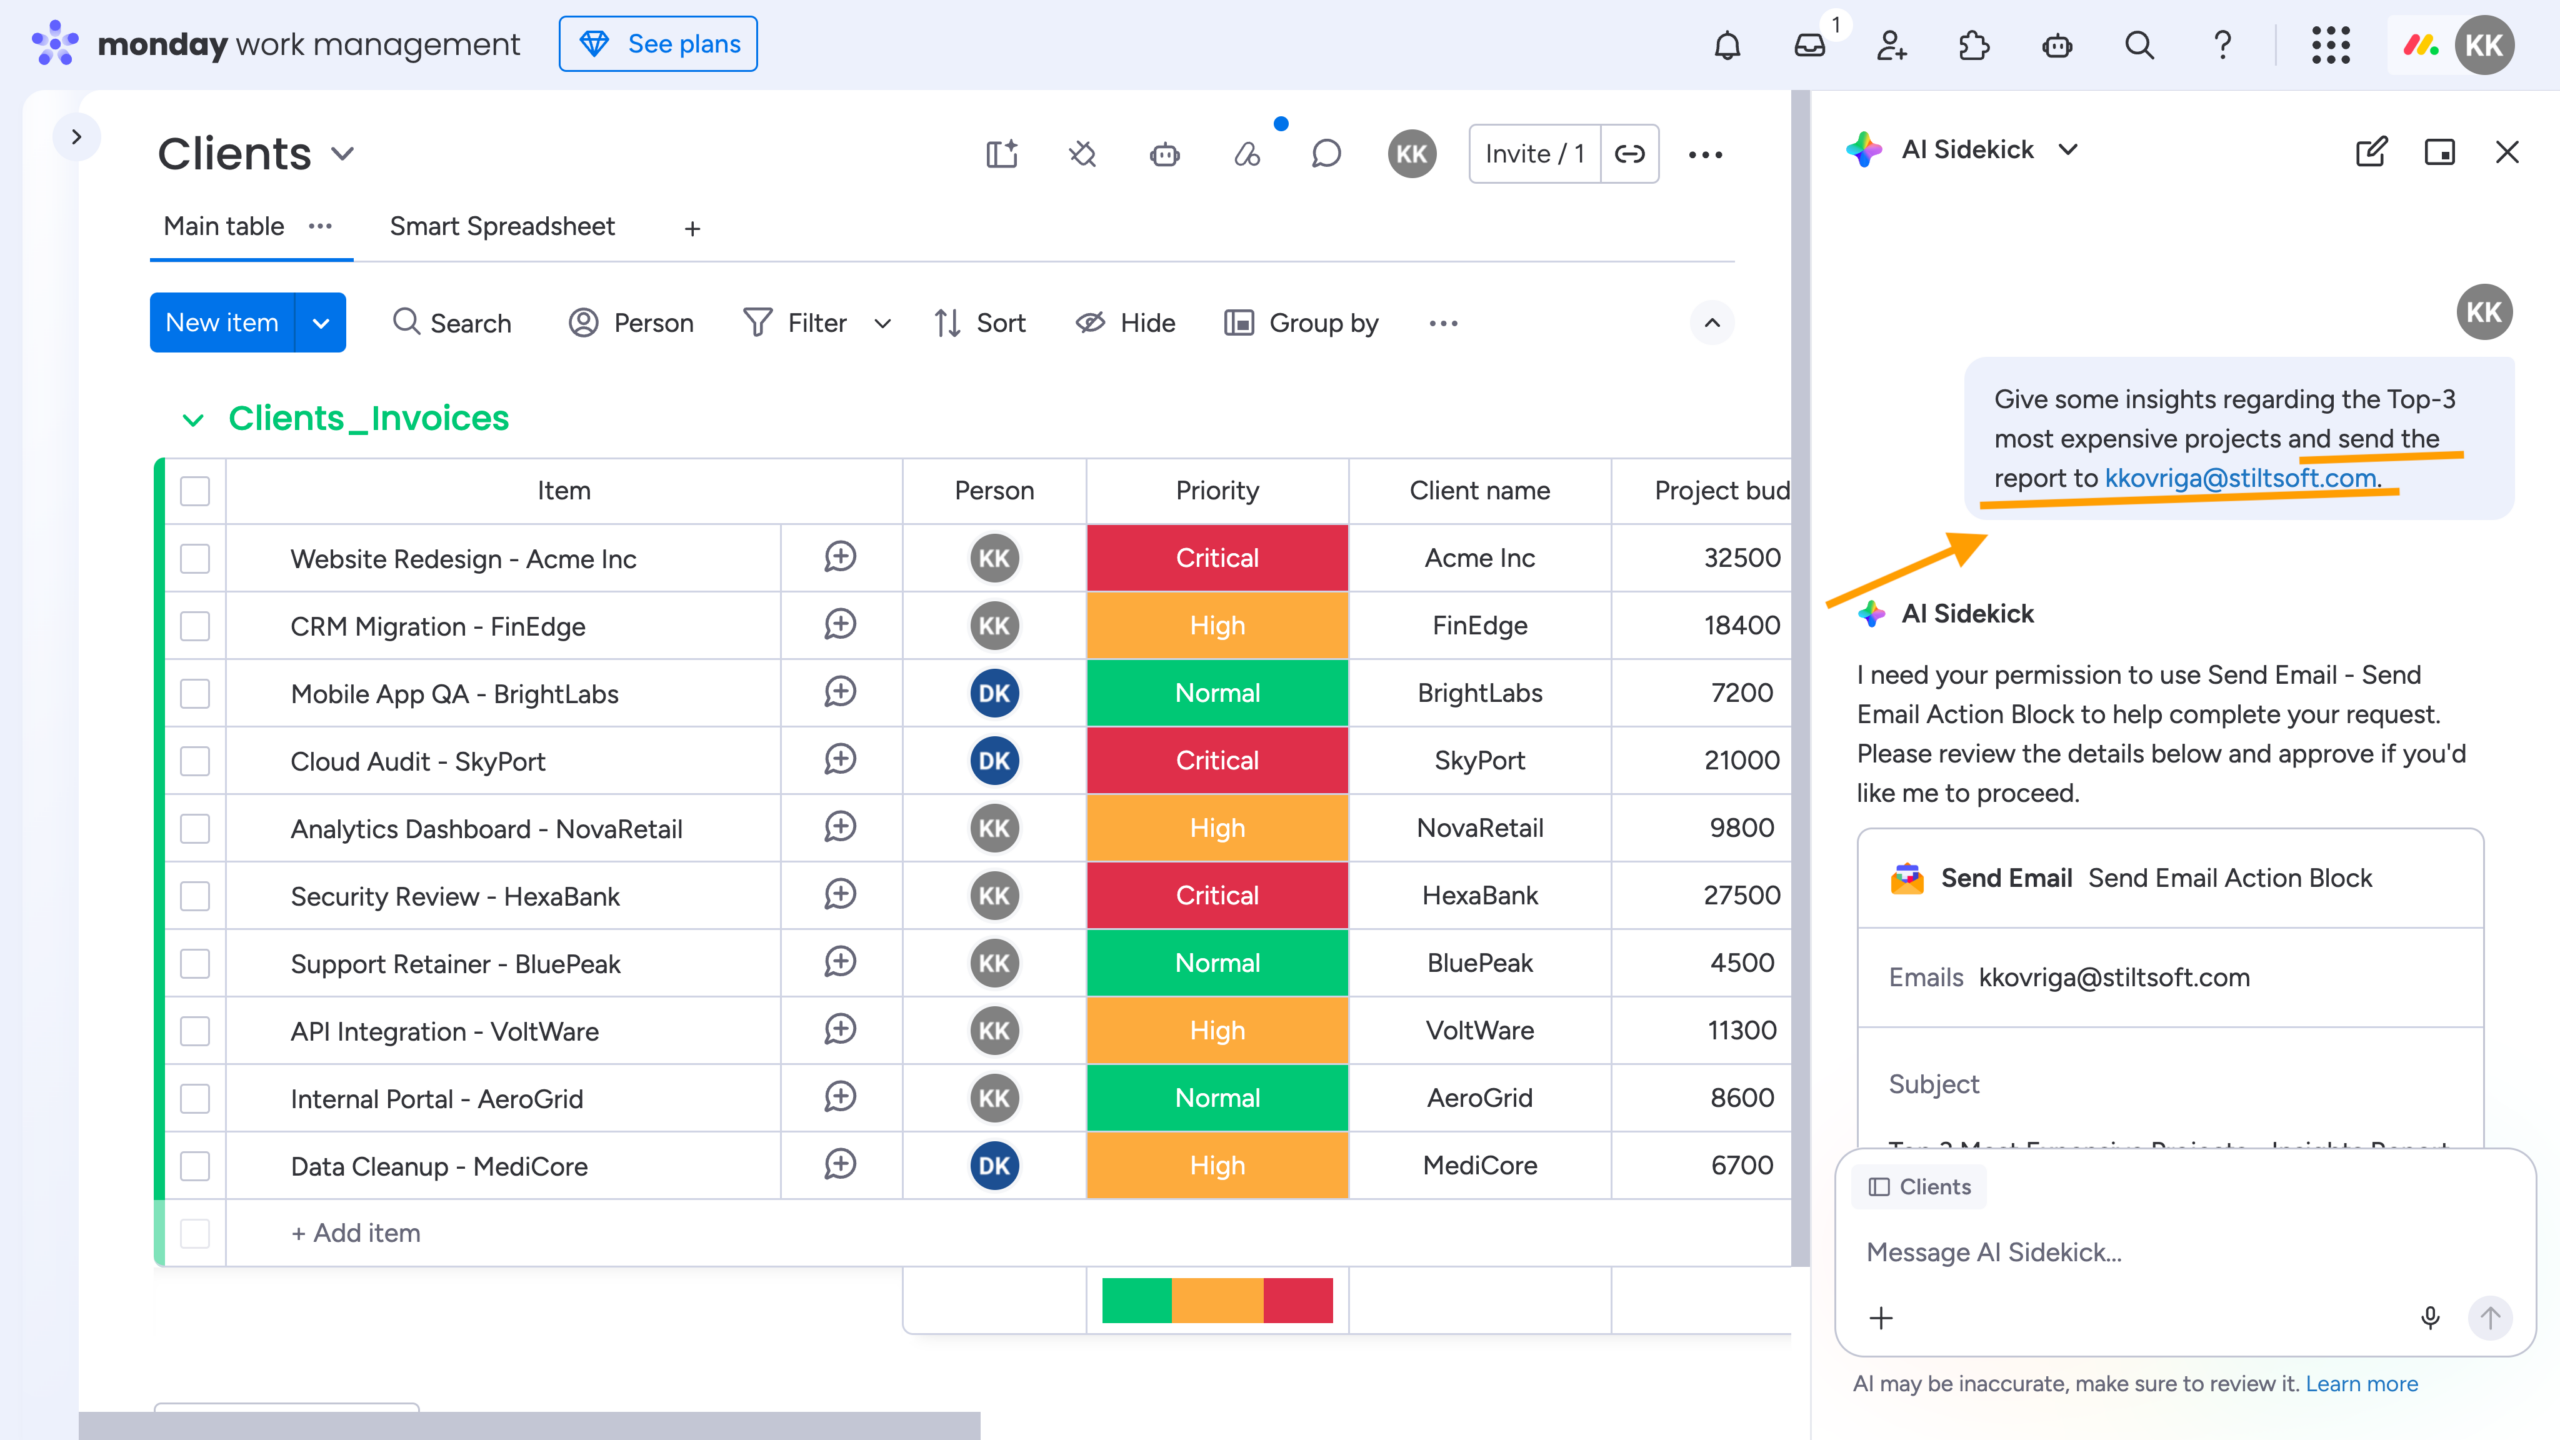Open the Hide columns menu
This screenshot has height=1440, width=2560.
tap(1125, 323)
